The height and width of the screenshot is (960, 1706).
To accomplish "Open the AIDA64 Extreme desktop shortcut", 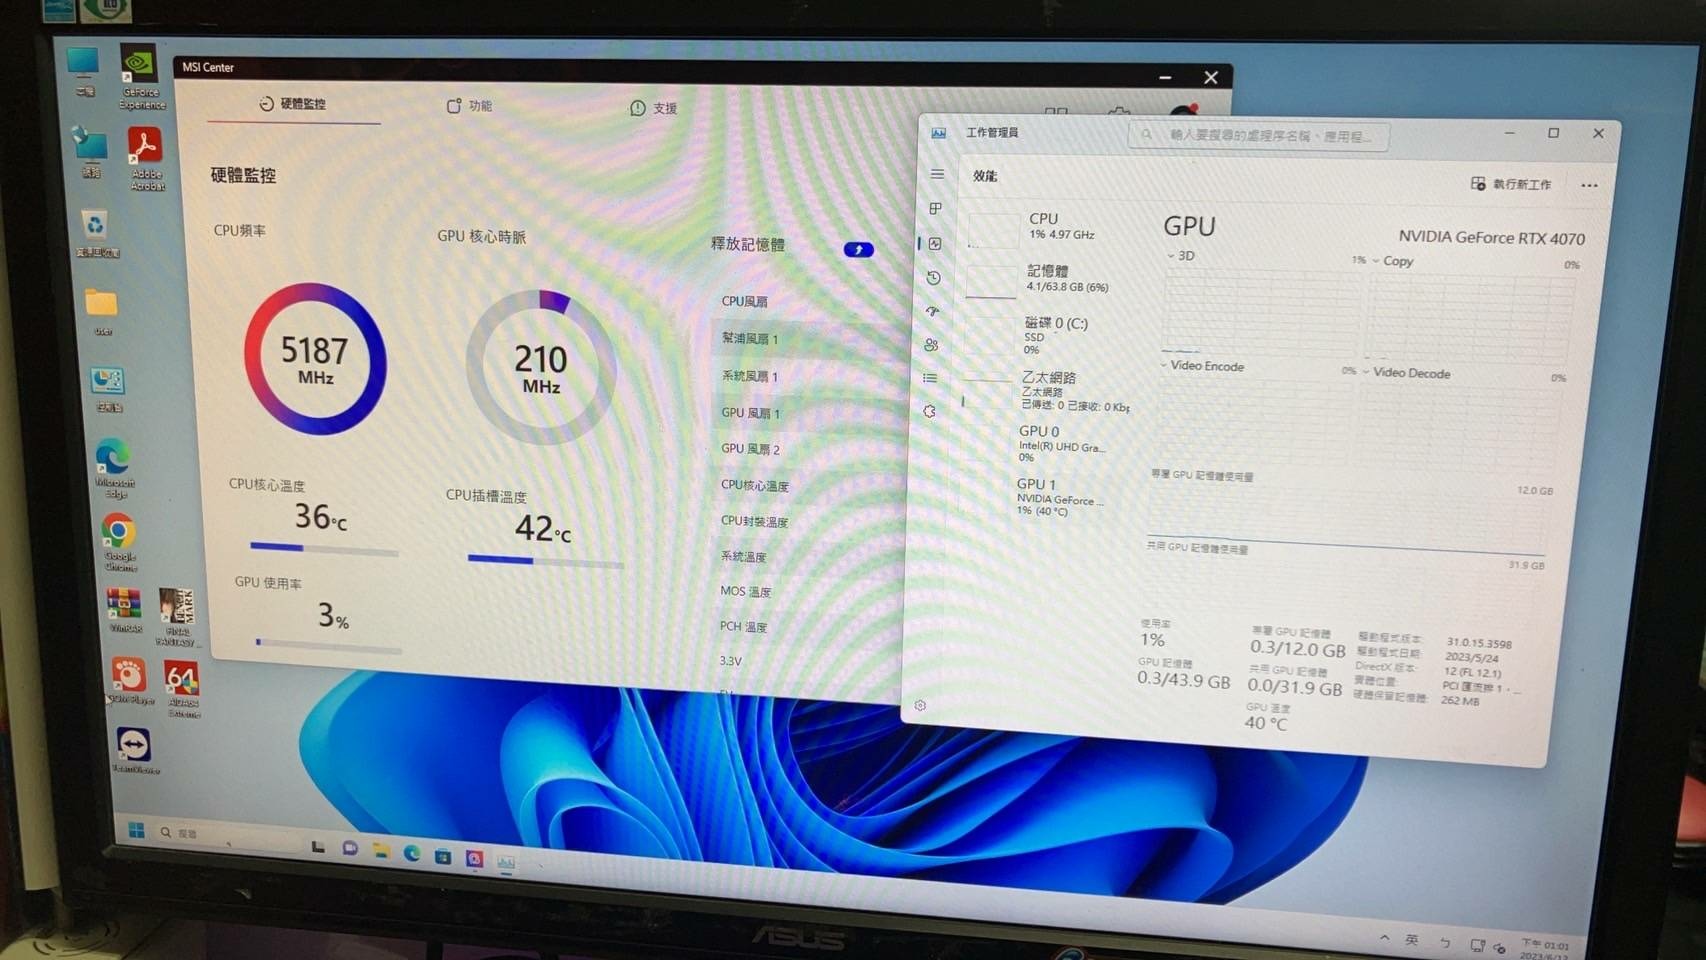I will (x=182, y=689).
